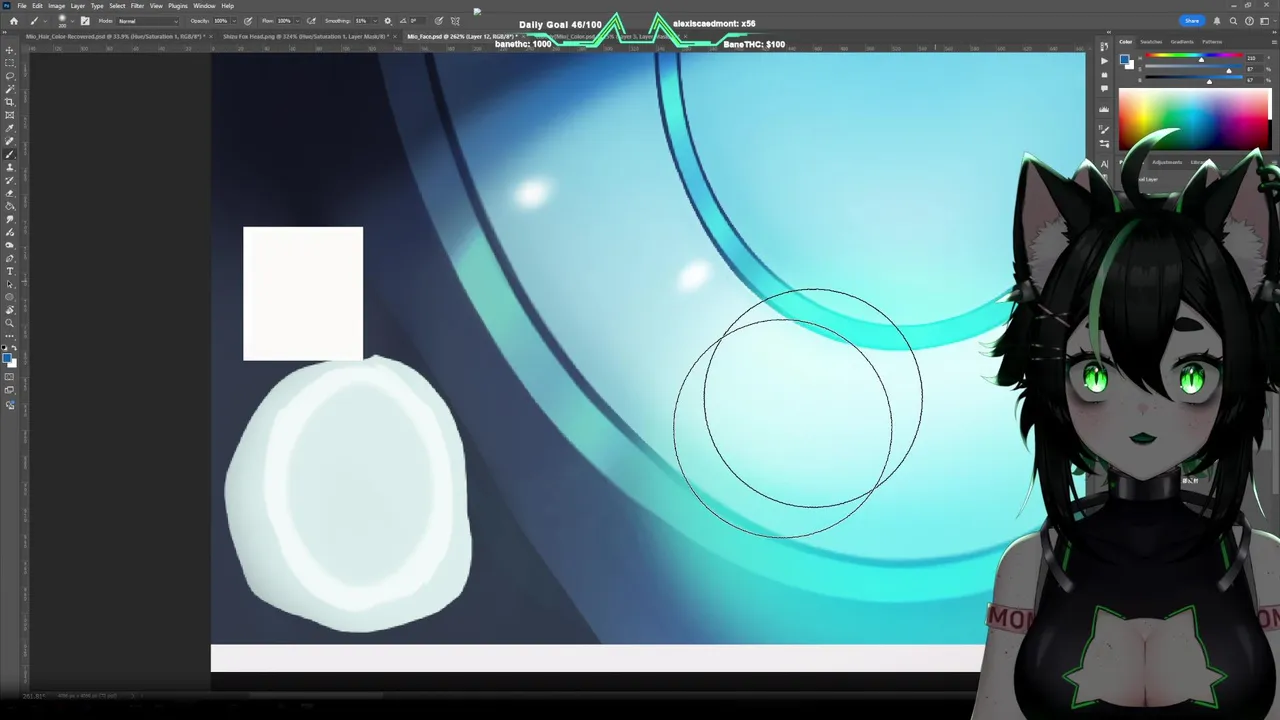The width and height of the screenshot is (1280, 720).
Task: Switch to the Swatches panel tab
Action: click(1151, 42)
